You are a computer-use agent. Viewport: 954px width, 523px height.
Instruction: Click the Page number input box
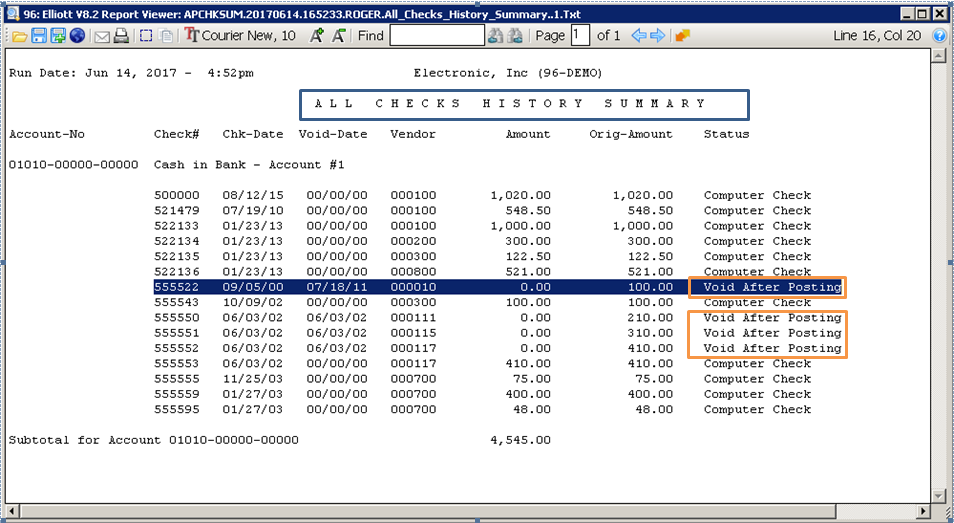click(581, 36)
